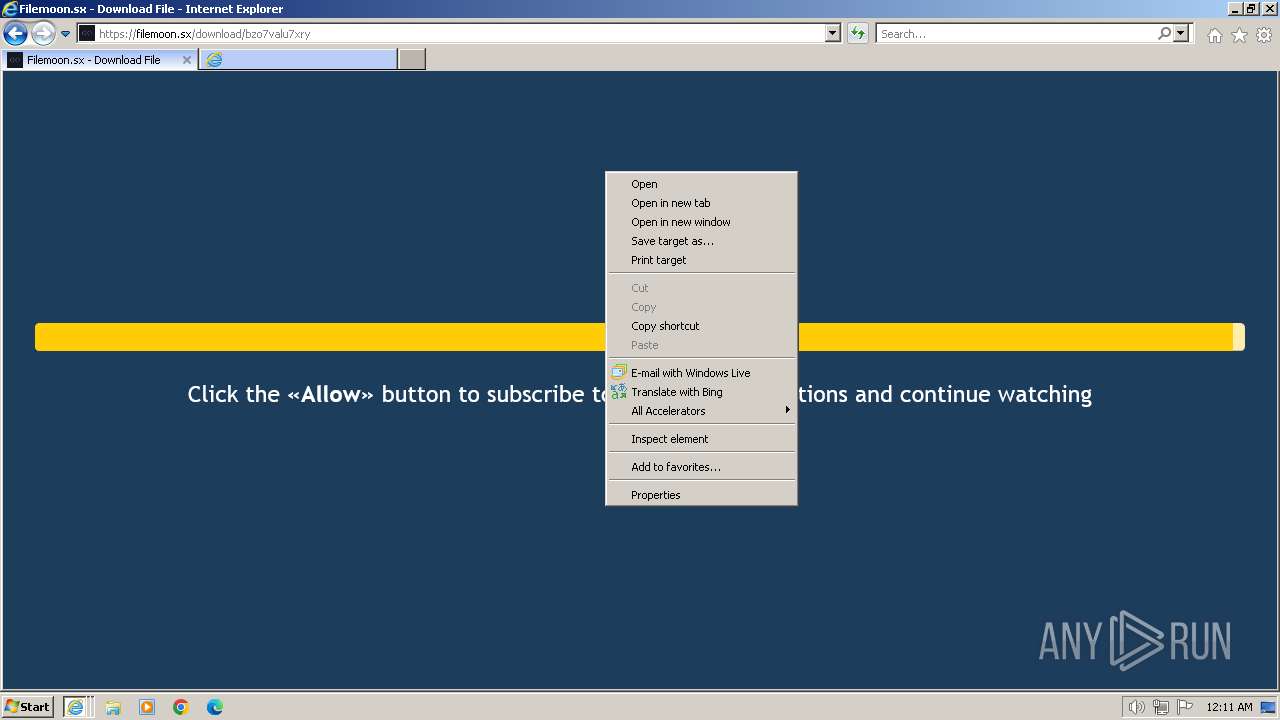
Task: Select Print target menu entry
Action: click(x=701, y=260)
